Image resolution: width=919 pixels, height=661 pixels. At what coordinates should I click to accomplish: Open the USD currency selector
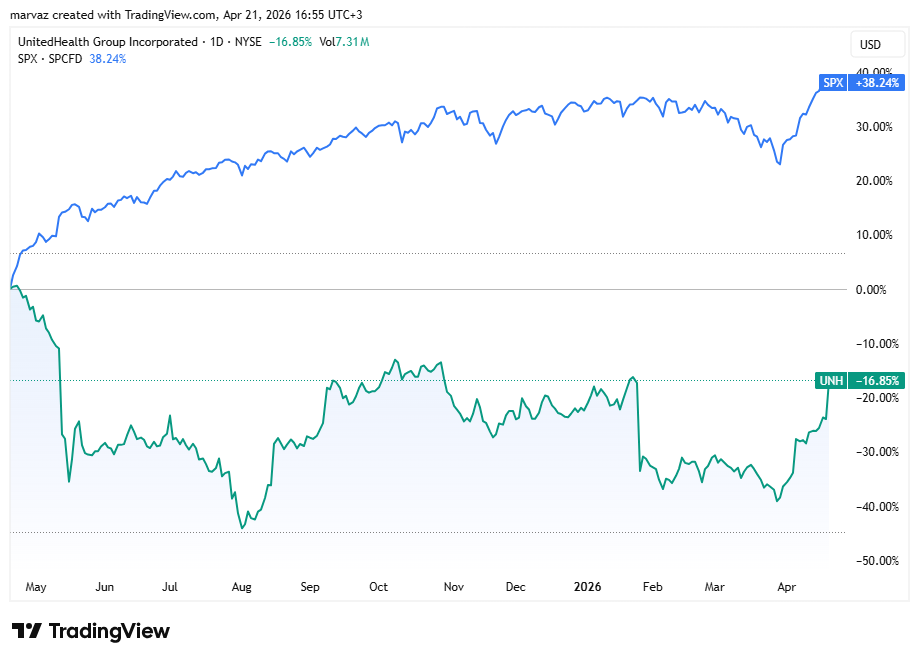(x=870, y=44)
